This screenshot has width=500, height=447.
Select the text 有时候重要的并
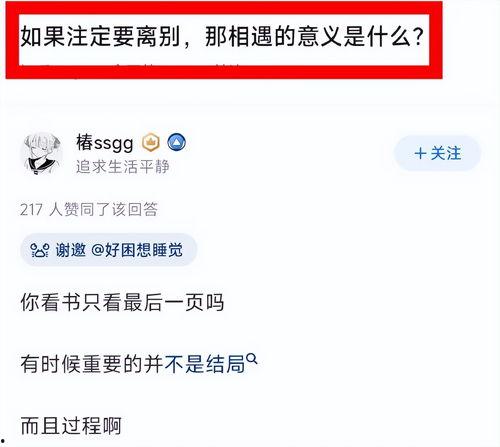pos(92,364)
